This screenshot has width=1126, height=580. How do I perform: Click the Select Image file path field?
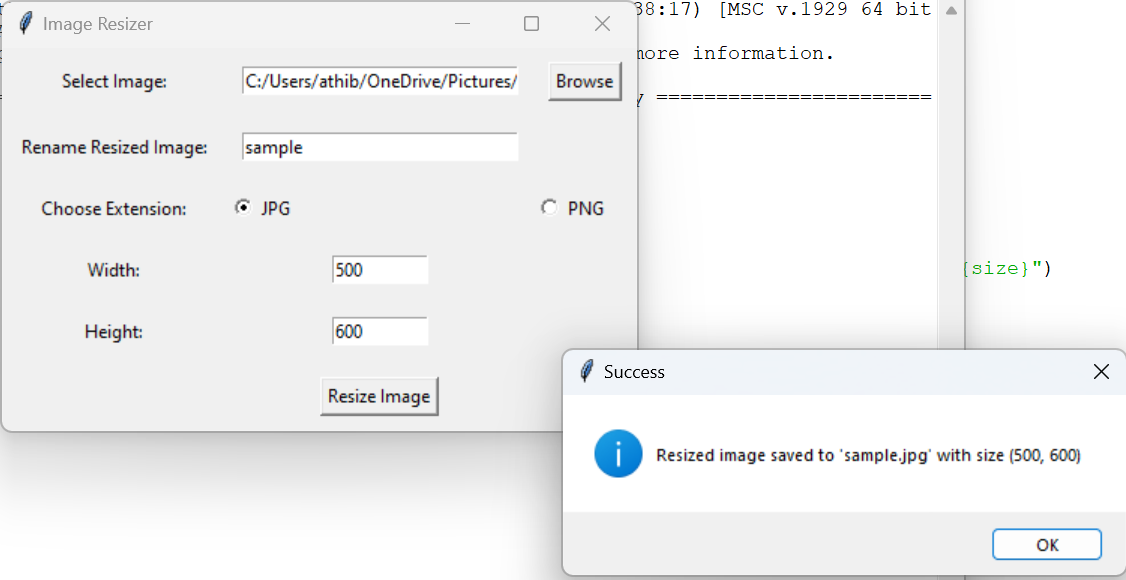(x=379, y=81)
